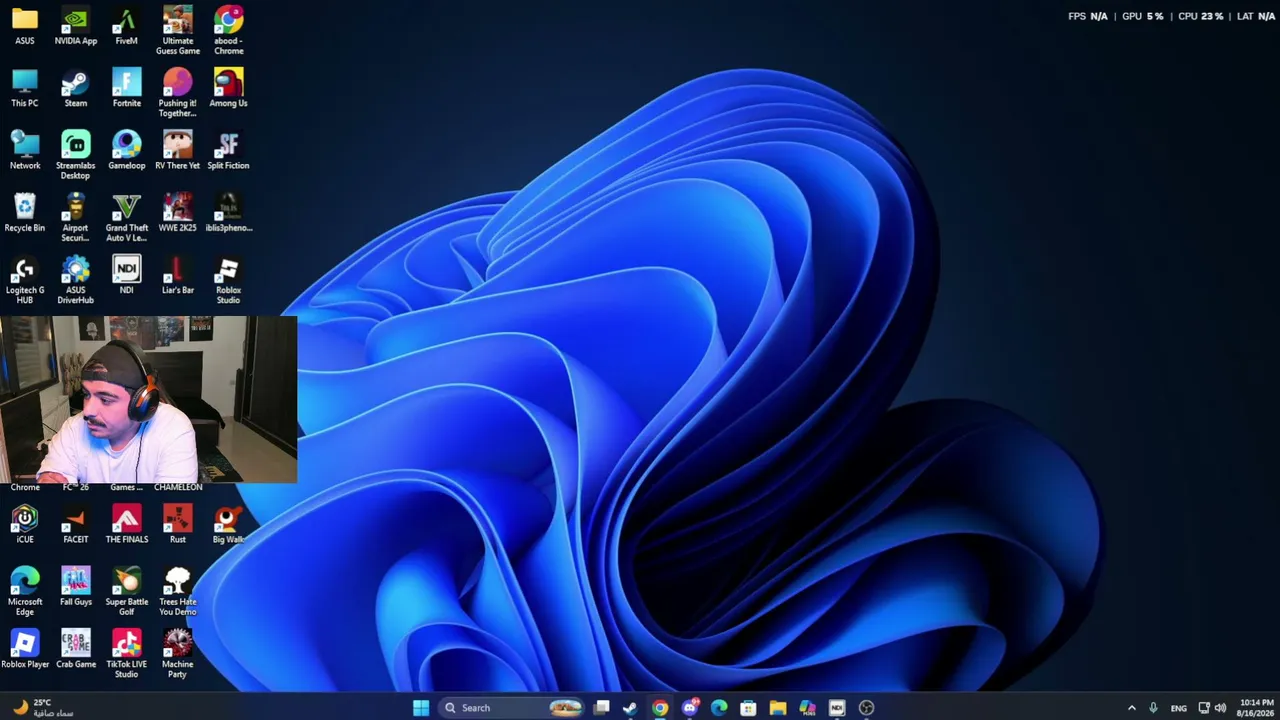Screen dimensions: 1280x720
Task: Select the Microsoft Edge desktop shortcut
Action: [x=25, y=591]
